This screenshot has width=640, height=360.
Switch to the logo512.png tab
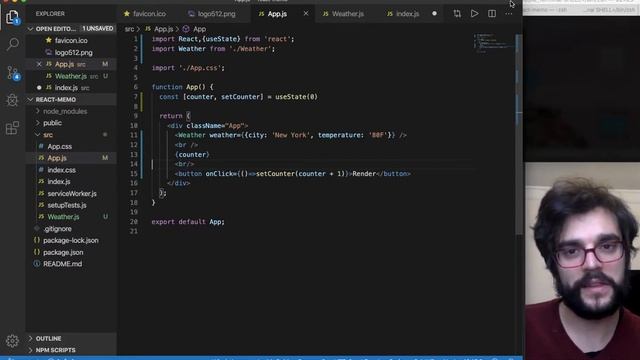coord(212,14)
